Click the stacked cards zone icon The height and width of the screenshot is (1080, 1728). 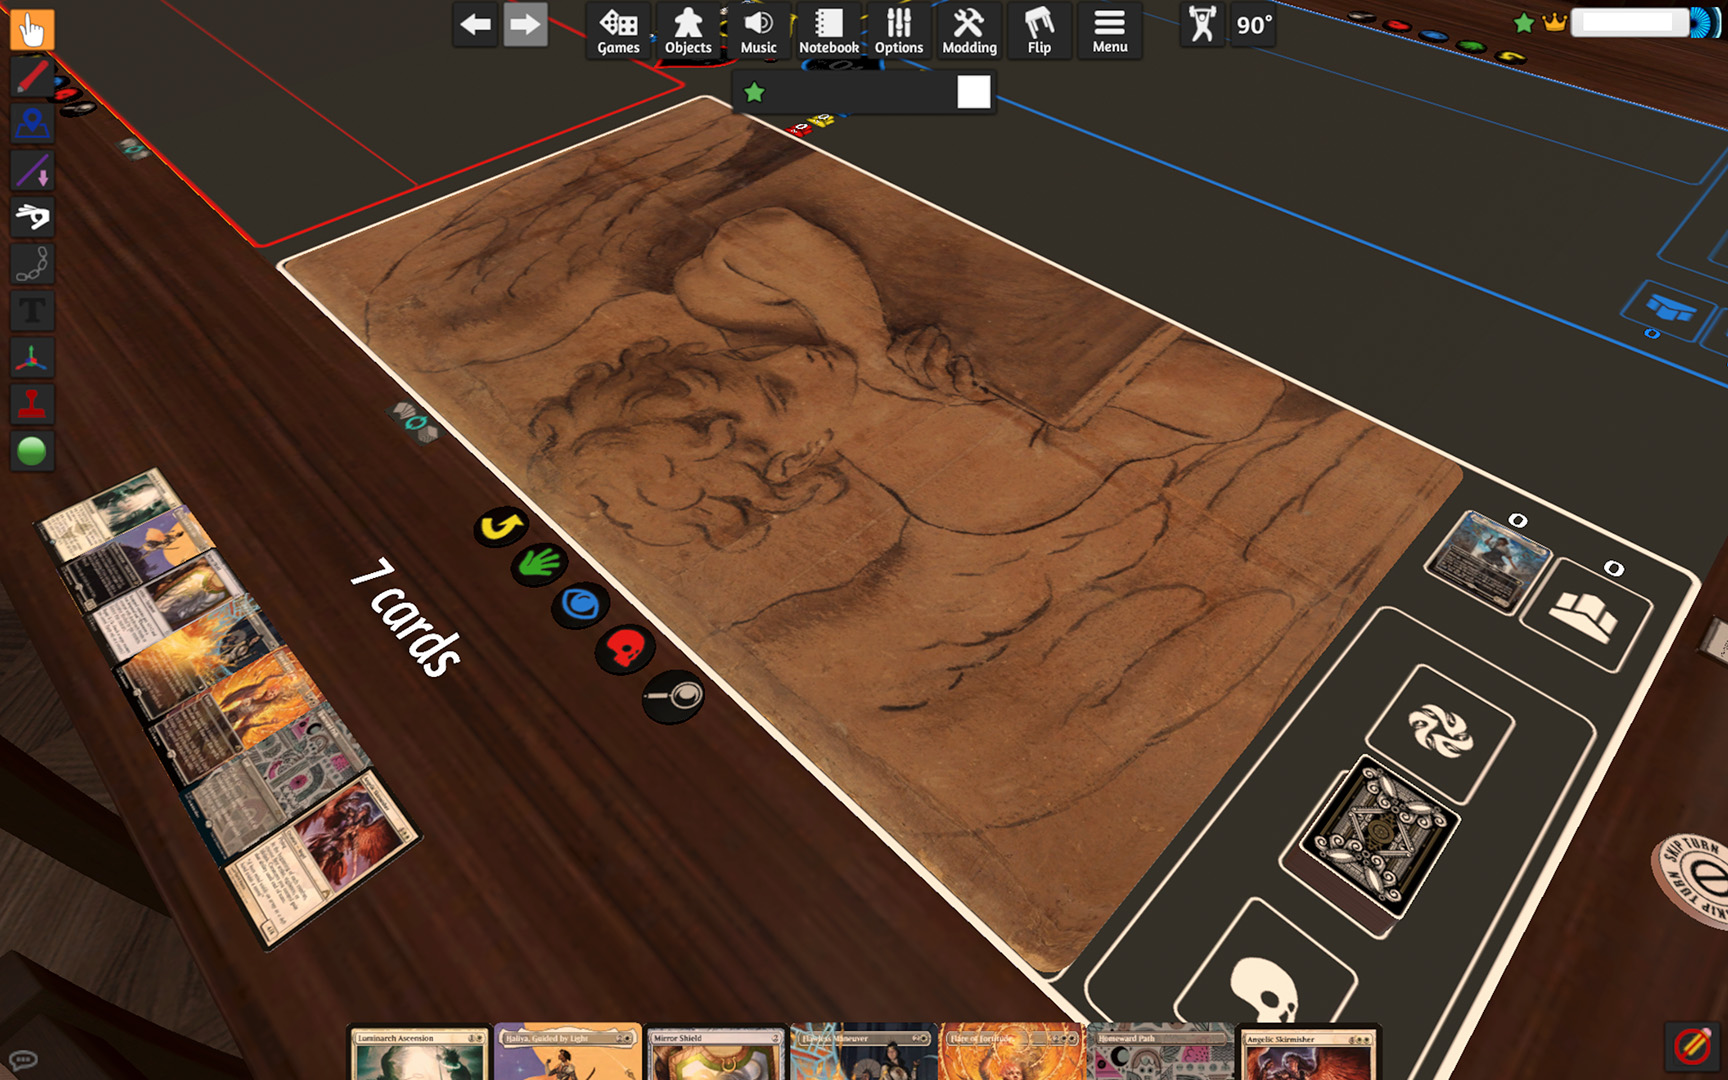(x=1584, y=614)
